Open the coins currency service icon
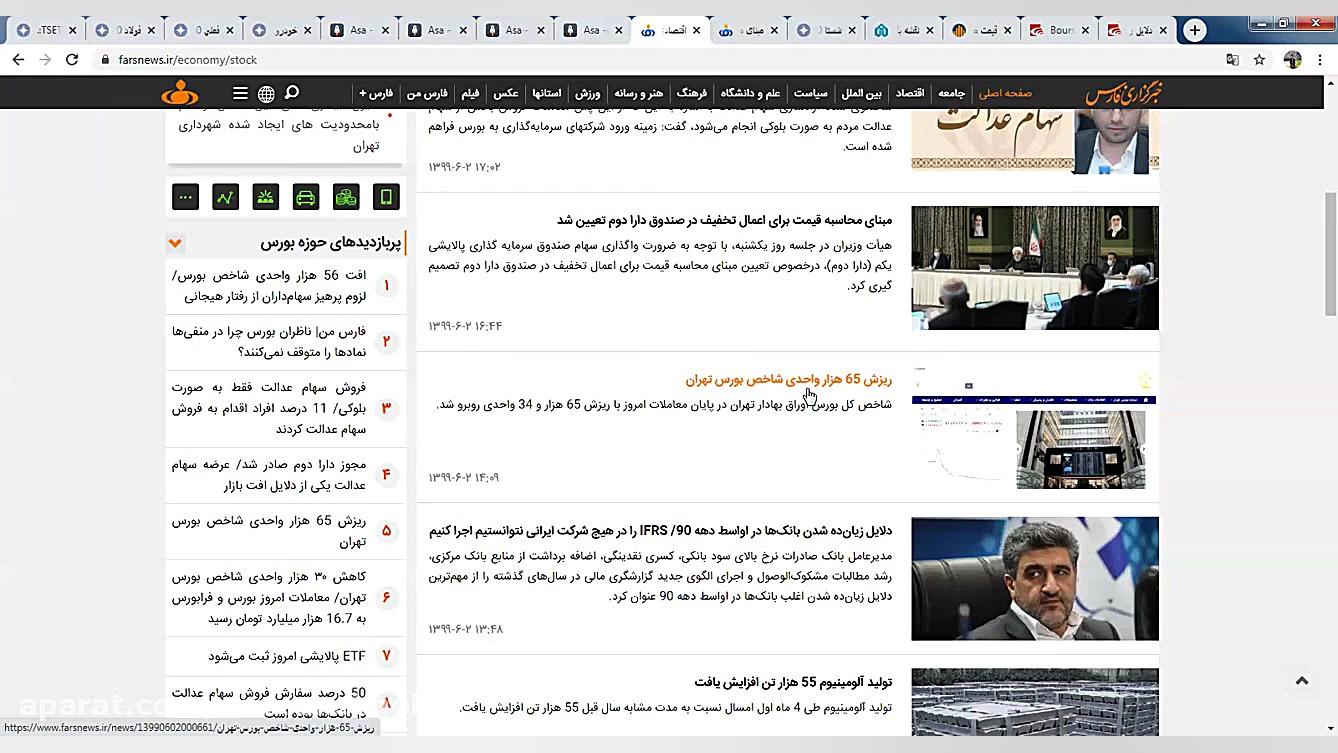Viewport: 1338px width, 753px height. tap(345, 196)
